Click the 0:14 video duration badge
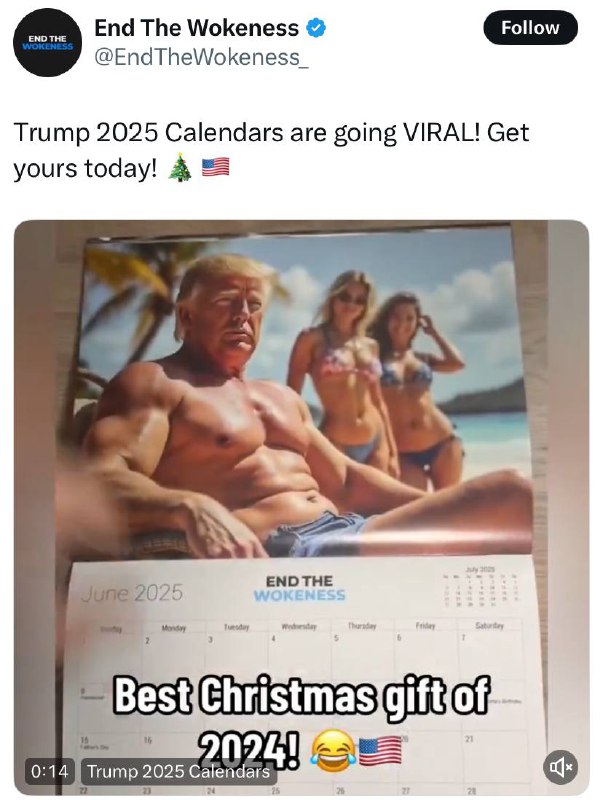Image resolution: width=603 pixels, height=800 pixels. coord(50,771)
